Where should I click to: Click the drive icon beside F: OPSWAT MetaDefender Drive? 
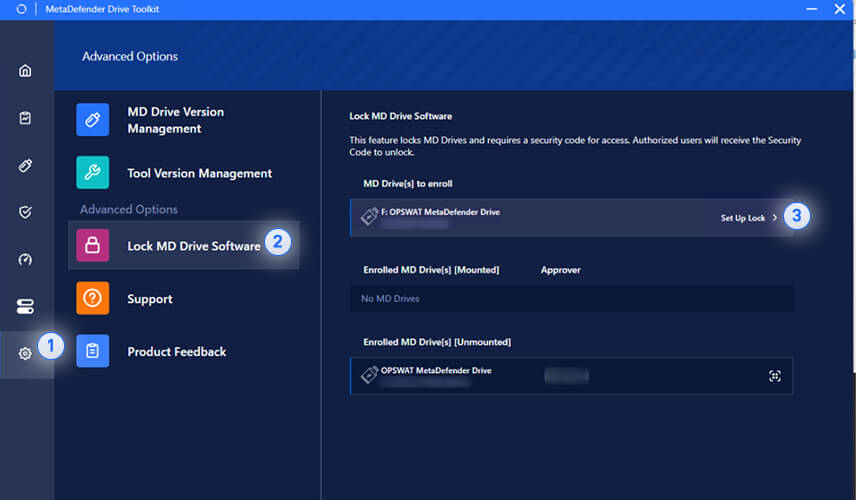point(370,216)
